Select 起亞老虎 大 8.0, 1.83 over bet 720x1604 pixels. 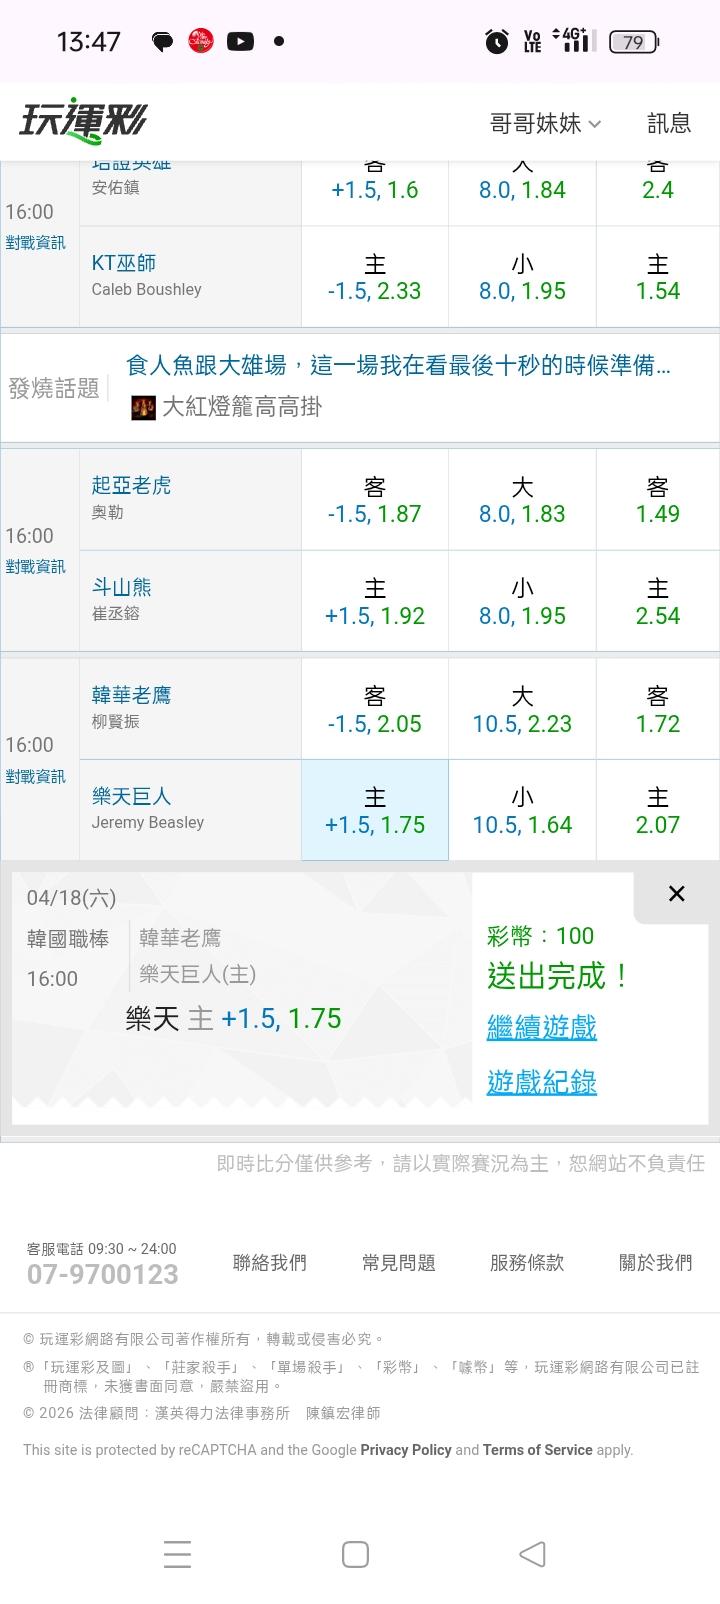tap(522, 500)
